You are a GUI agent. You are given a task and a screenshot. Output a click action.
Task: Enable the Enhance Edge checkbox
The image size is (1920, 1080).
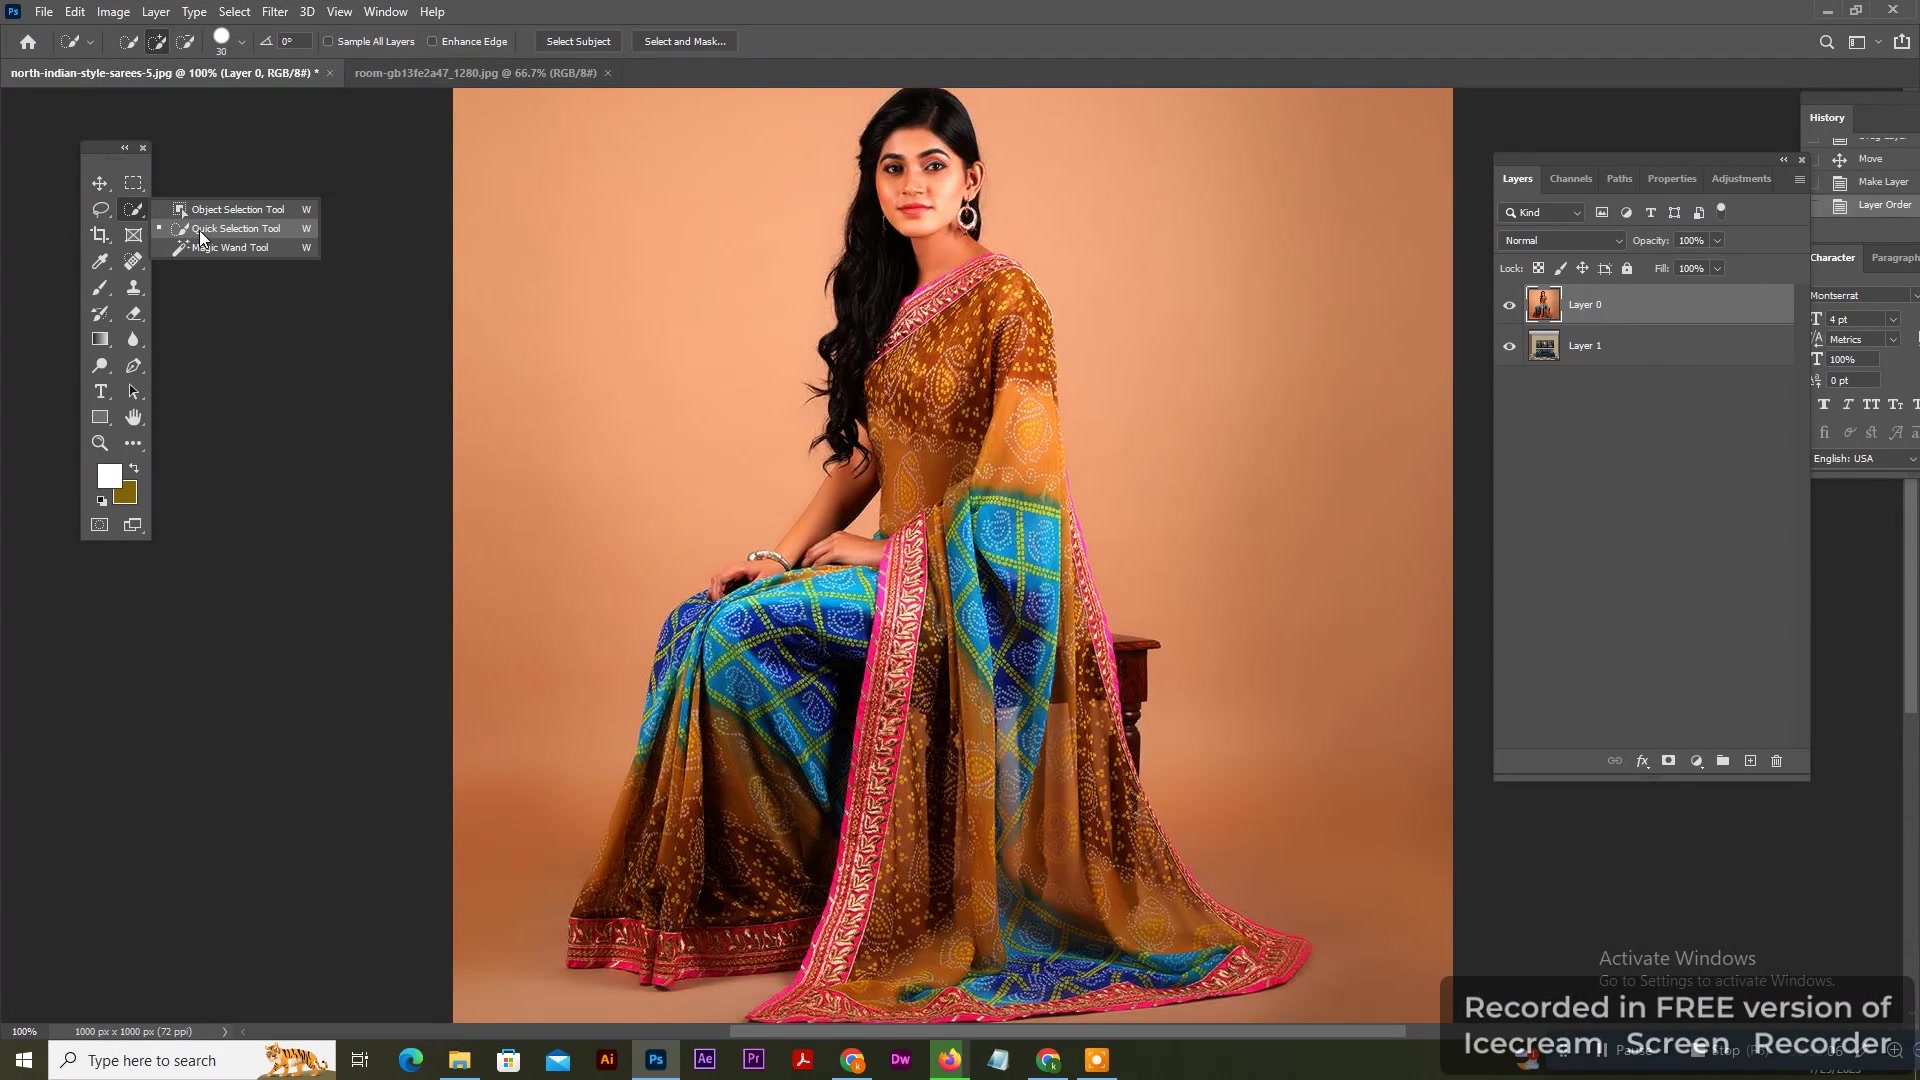click(x=432, y=42)
